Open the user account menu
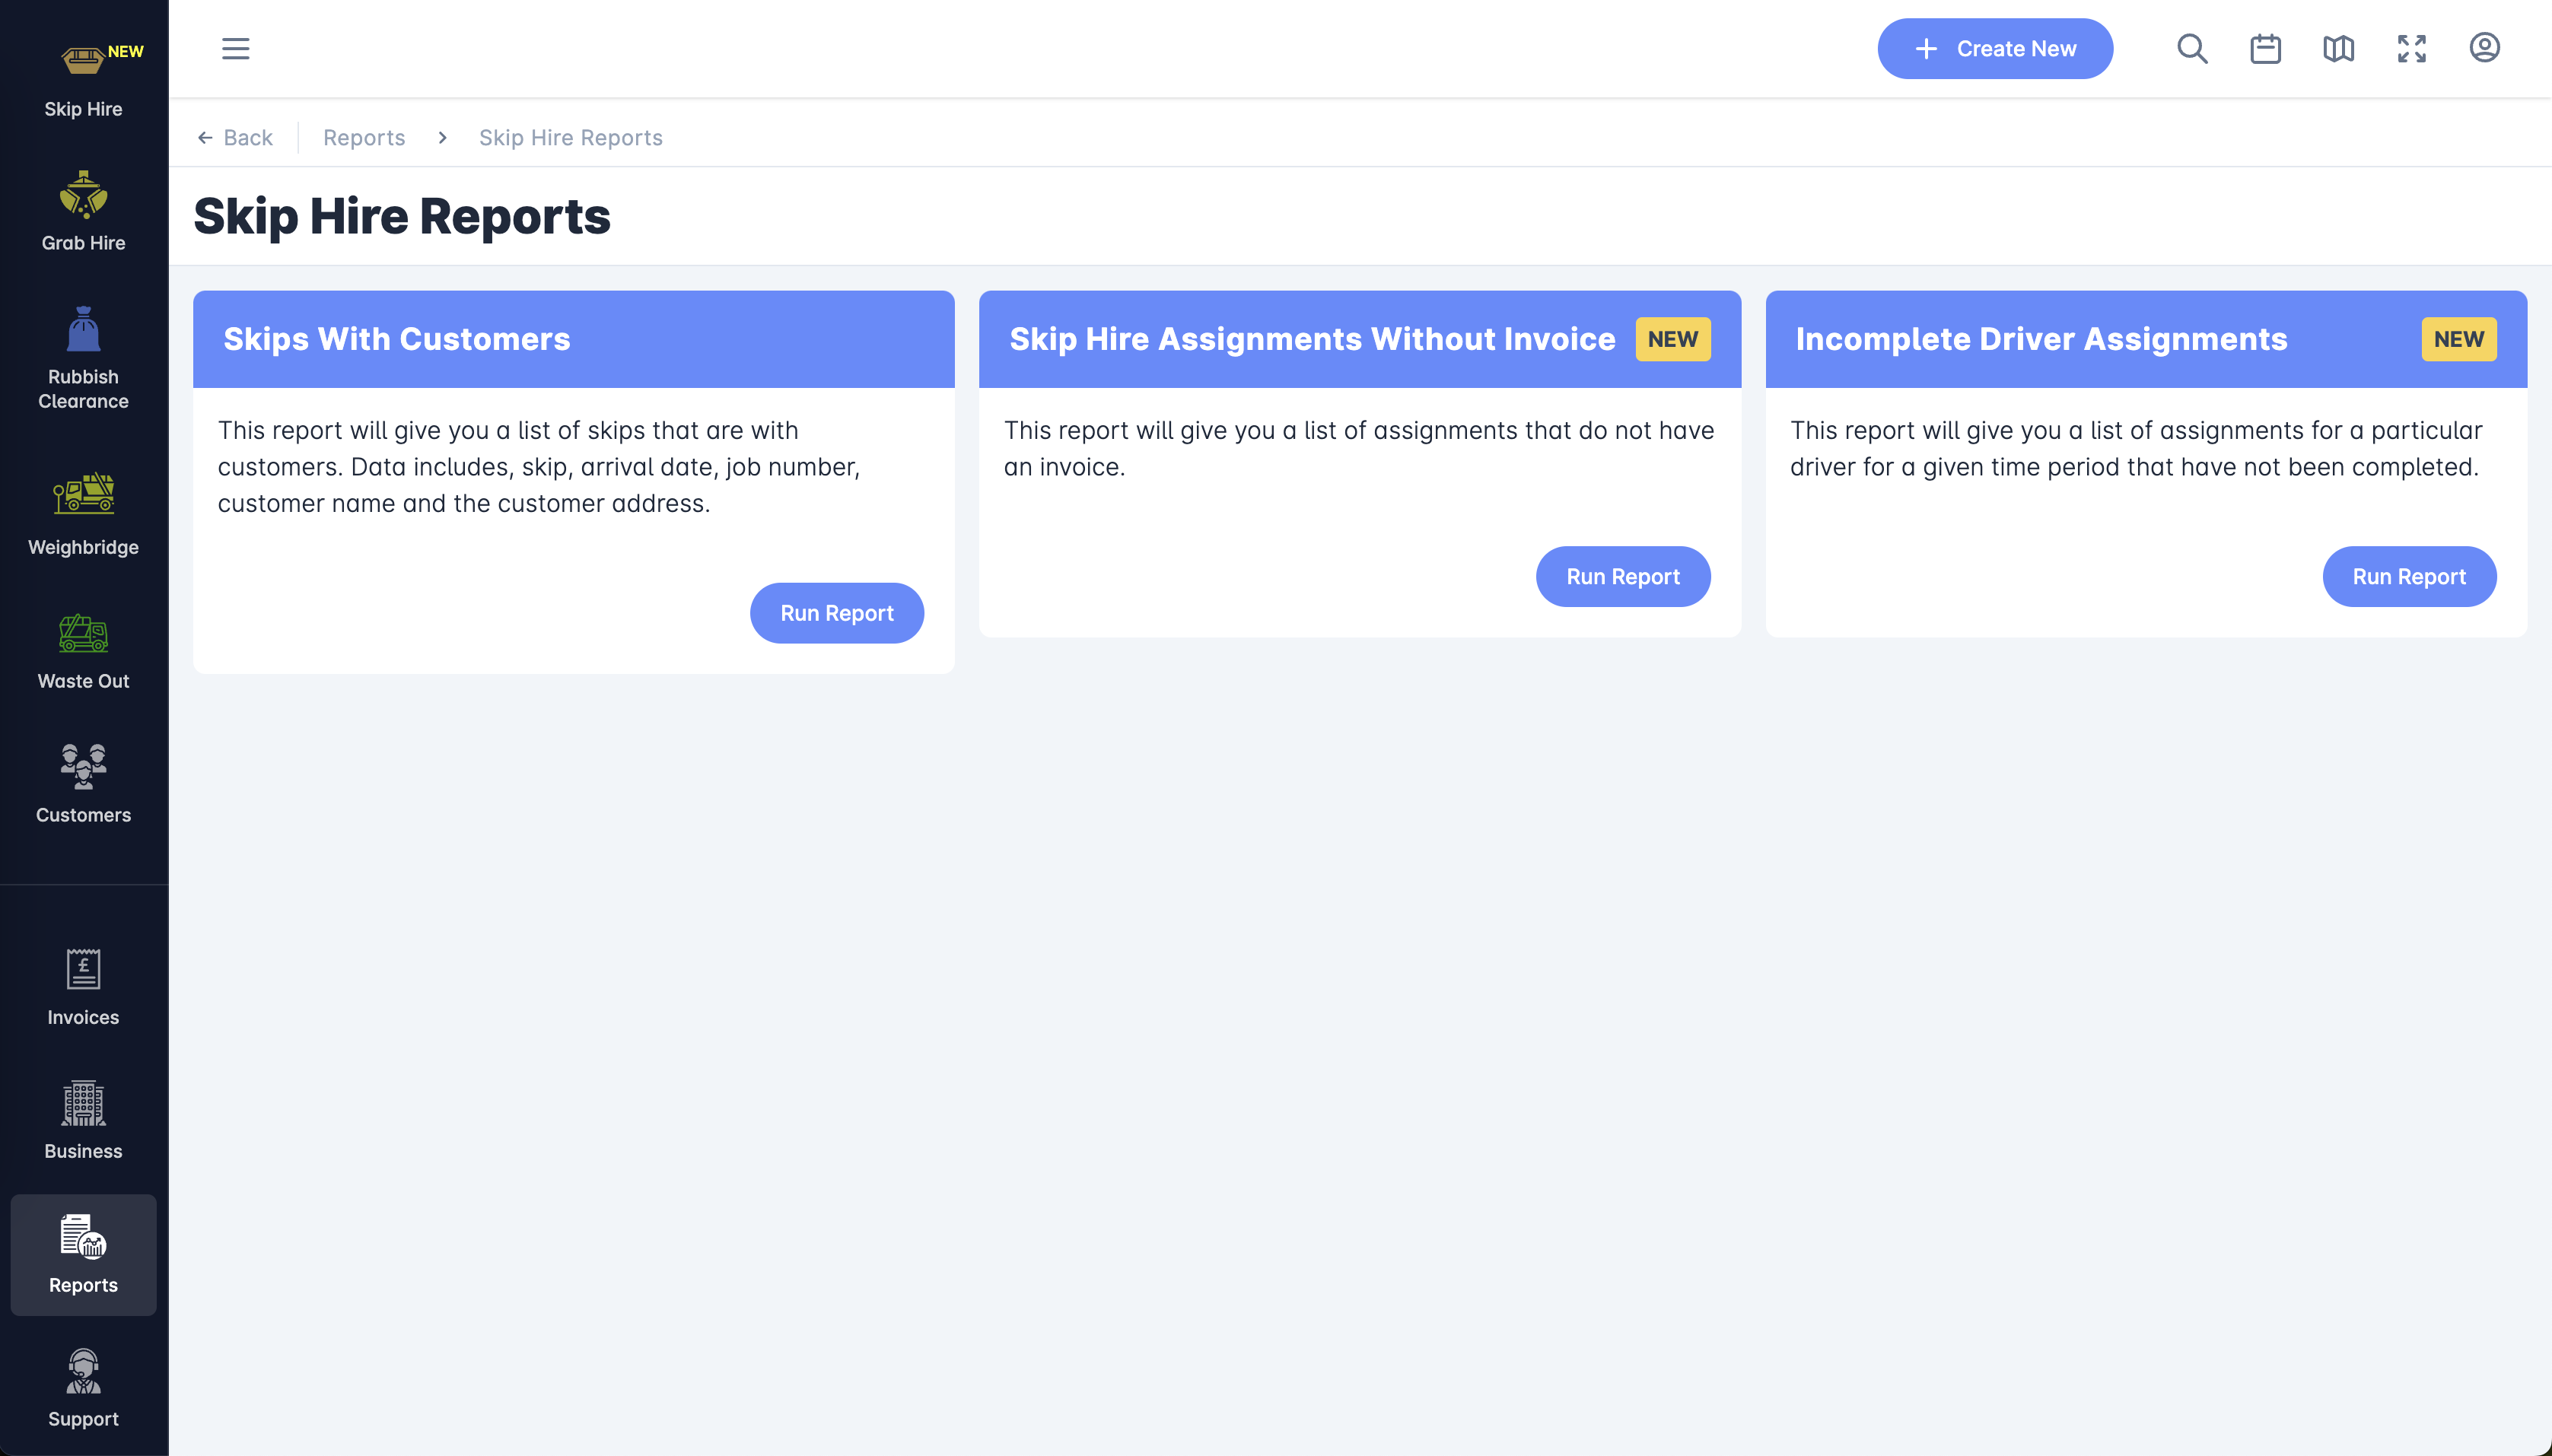Image resolution: width=2552 pixels, height=1456 pixels. 2484,48
